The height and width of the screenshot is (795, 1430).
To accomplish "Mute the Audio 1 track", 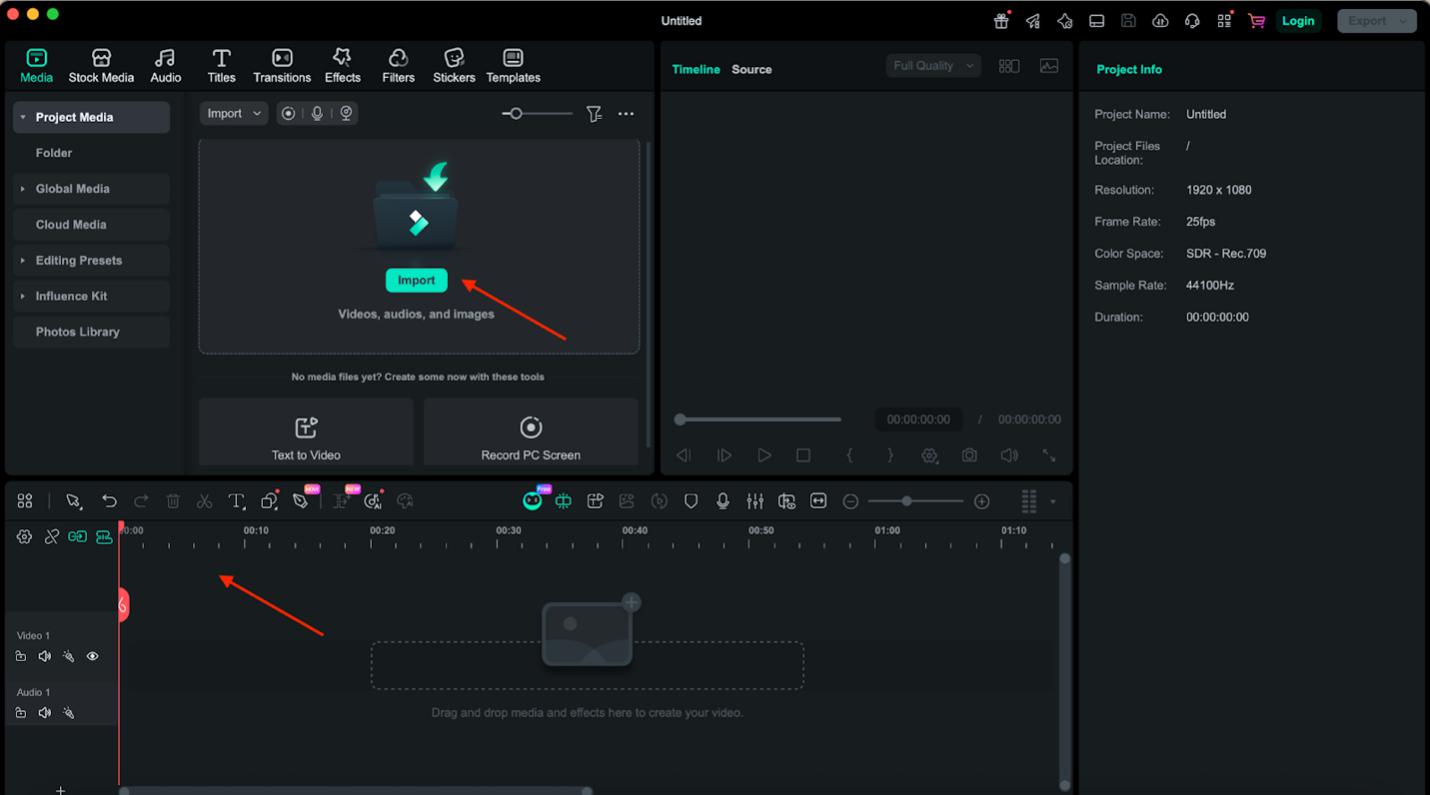I will point(45,713).
